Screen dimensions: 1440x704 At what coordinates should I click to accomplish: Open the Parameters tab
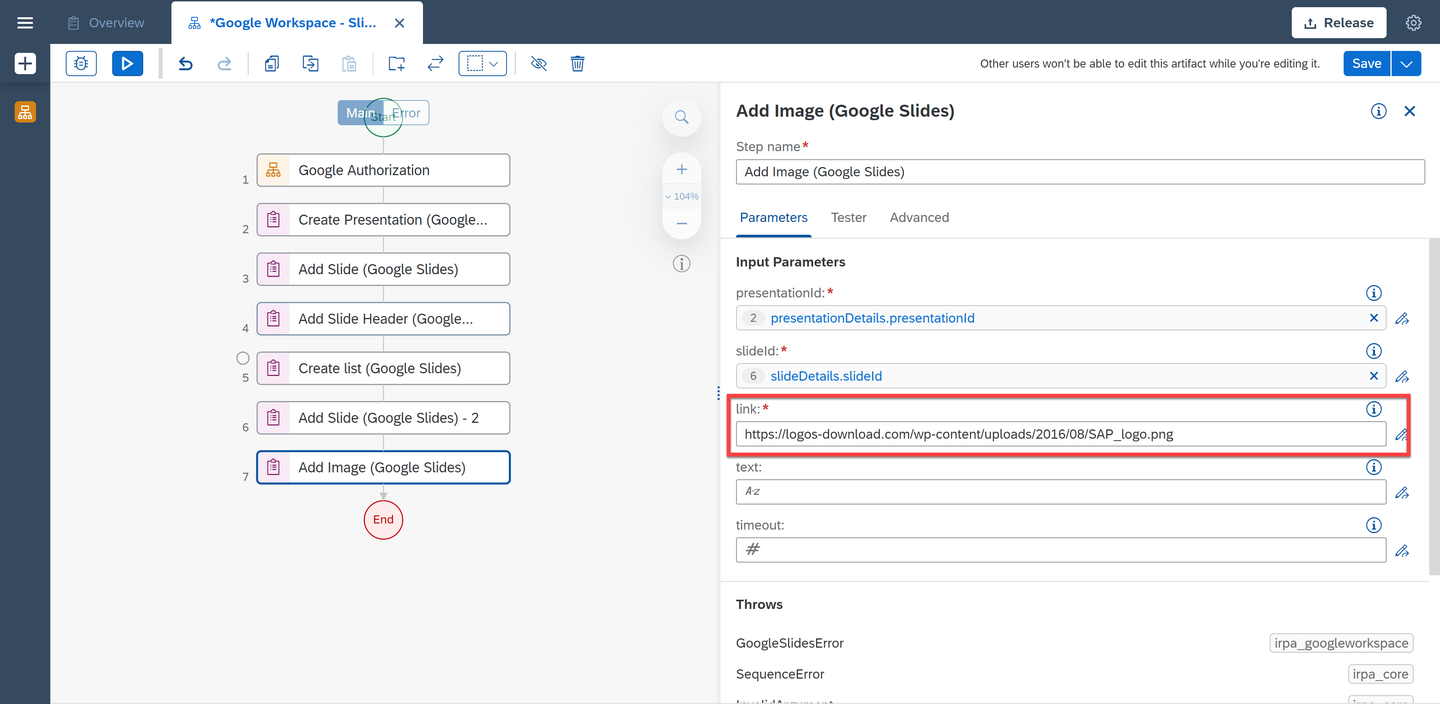coord(773,217)
